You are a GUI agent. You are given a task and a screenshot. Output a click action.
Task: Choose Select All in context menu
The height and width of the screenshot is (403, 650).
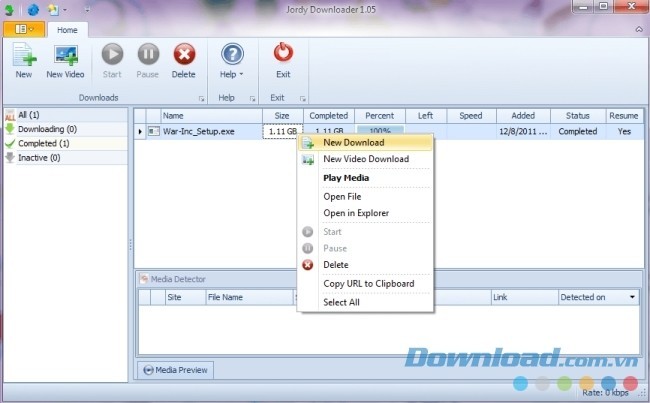point(365,302)
